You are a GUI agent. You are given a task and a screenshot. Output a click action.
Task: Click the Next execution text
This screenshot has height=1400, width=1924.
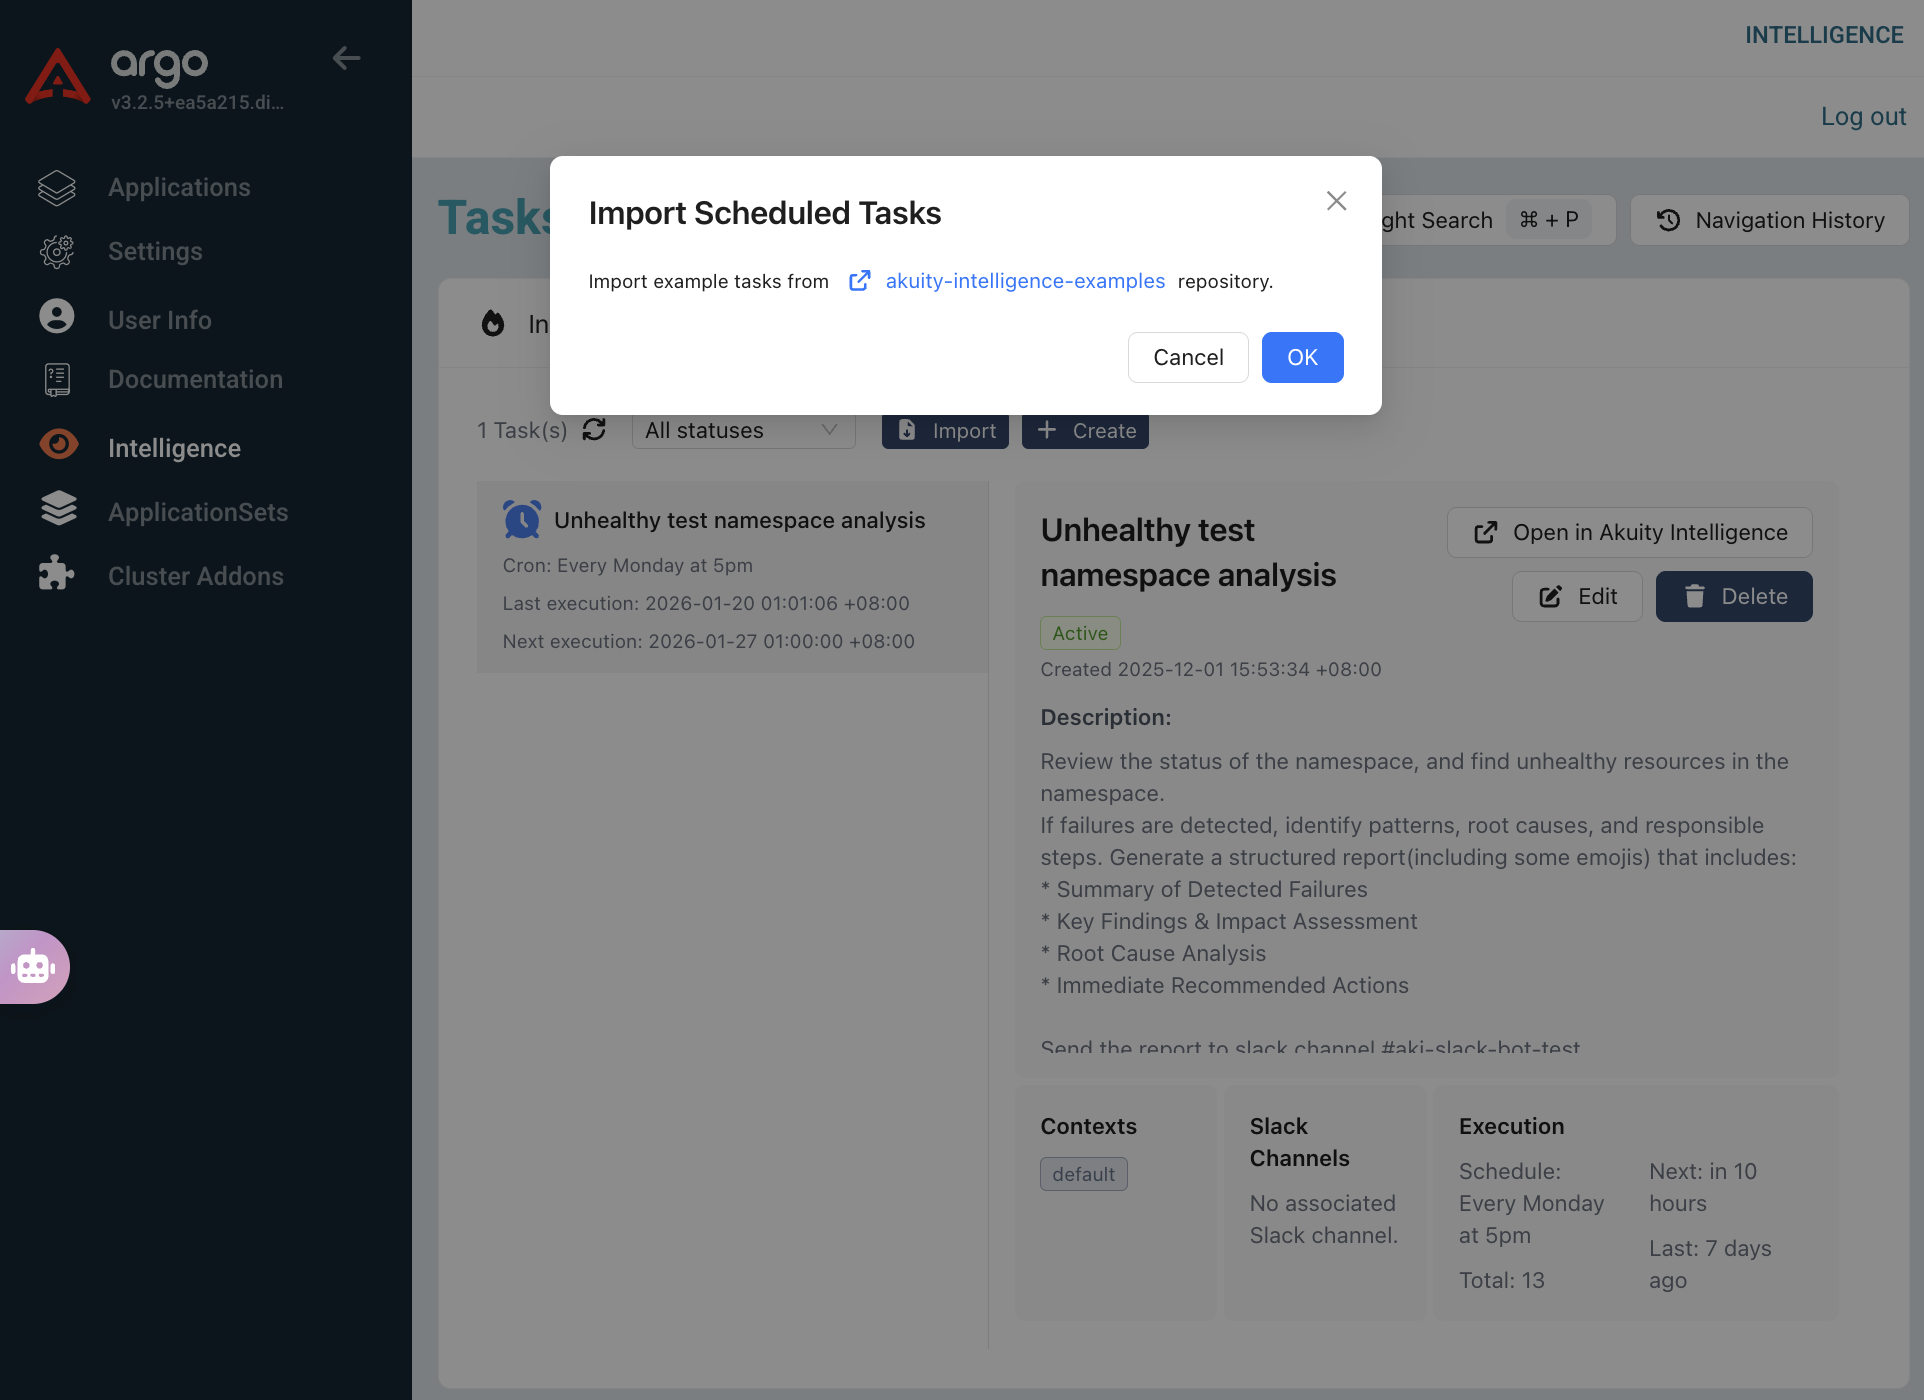[x=708, y=641]
